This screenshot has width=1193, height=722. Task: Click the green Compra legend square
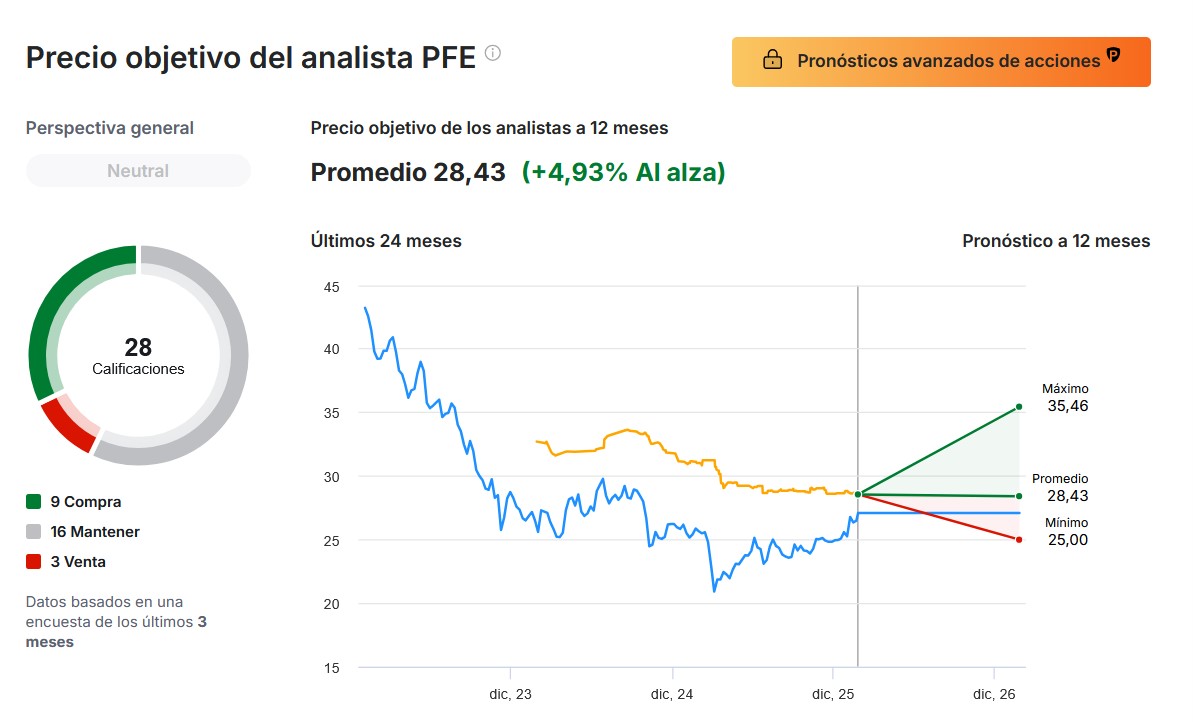click(x=34, y=502)
